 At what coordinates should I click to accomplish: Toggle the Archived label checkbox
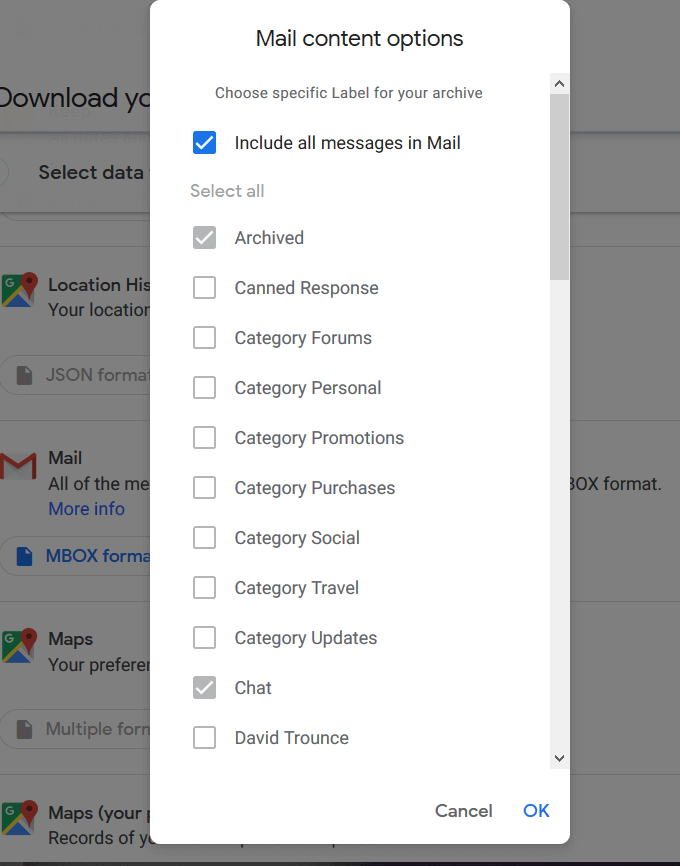[204, 237]
